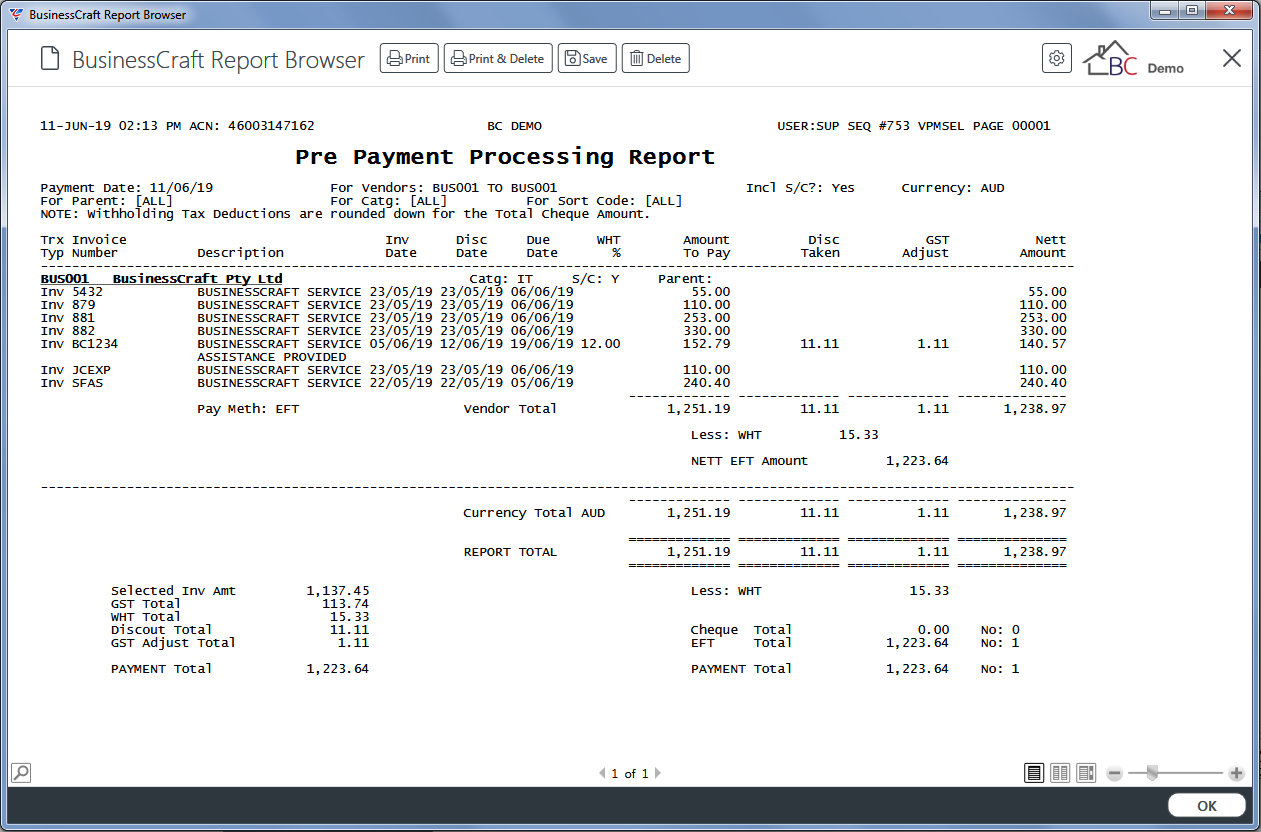Click WHT percentage '12.00' on BC1234 row
The height and width of the screenshot is (832, 1261).
pos(600,344)
